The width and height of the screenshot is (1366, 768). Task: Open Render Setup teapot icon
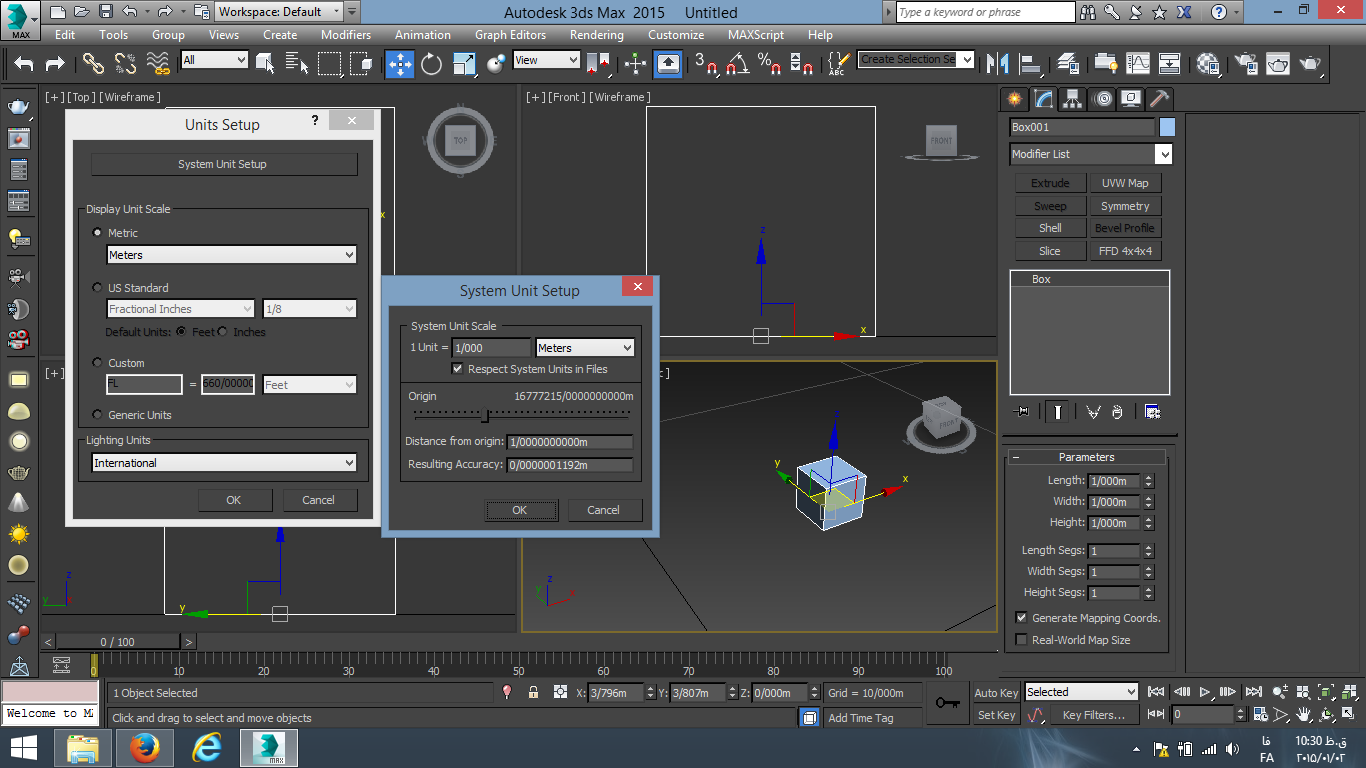click(x=1246, y=64)
